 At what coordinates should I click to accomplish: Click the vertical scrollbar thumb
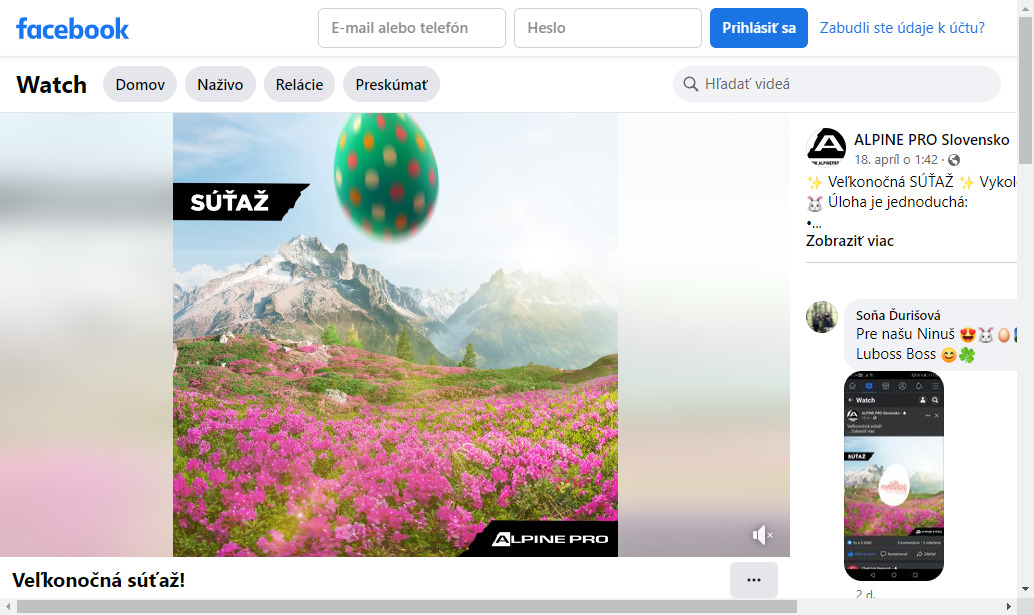[1025, 90]
